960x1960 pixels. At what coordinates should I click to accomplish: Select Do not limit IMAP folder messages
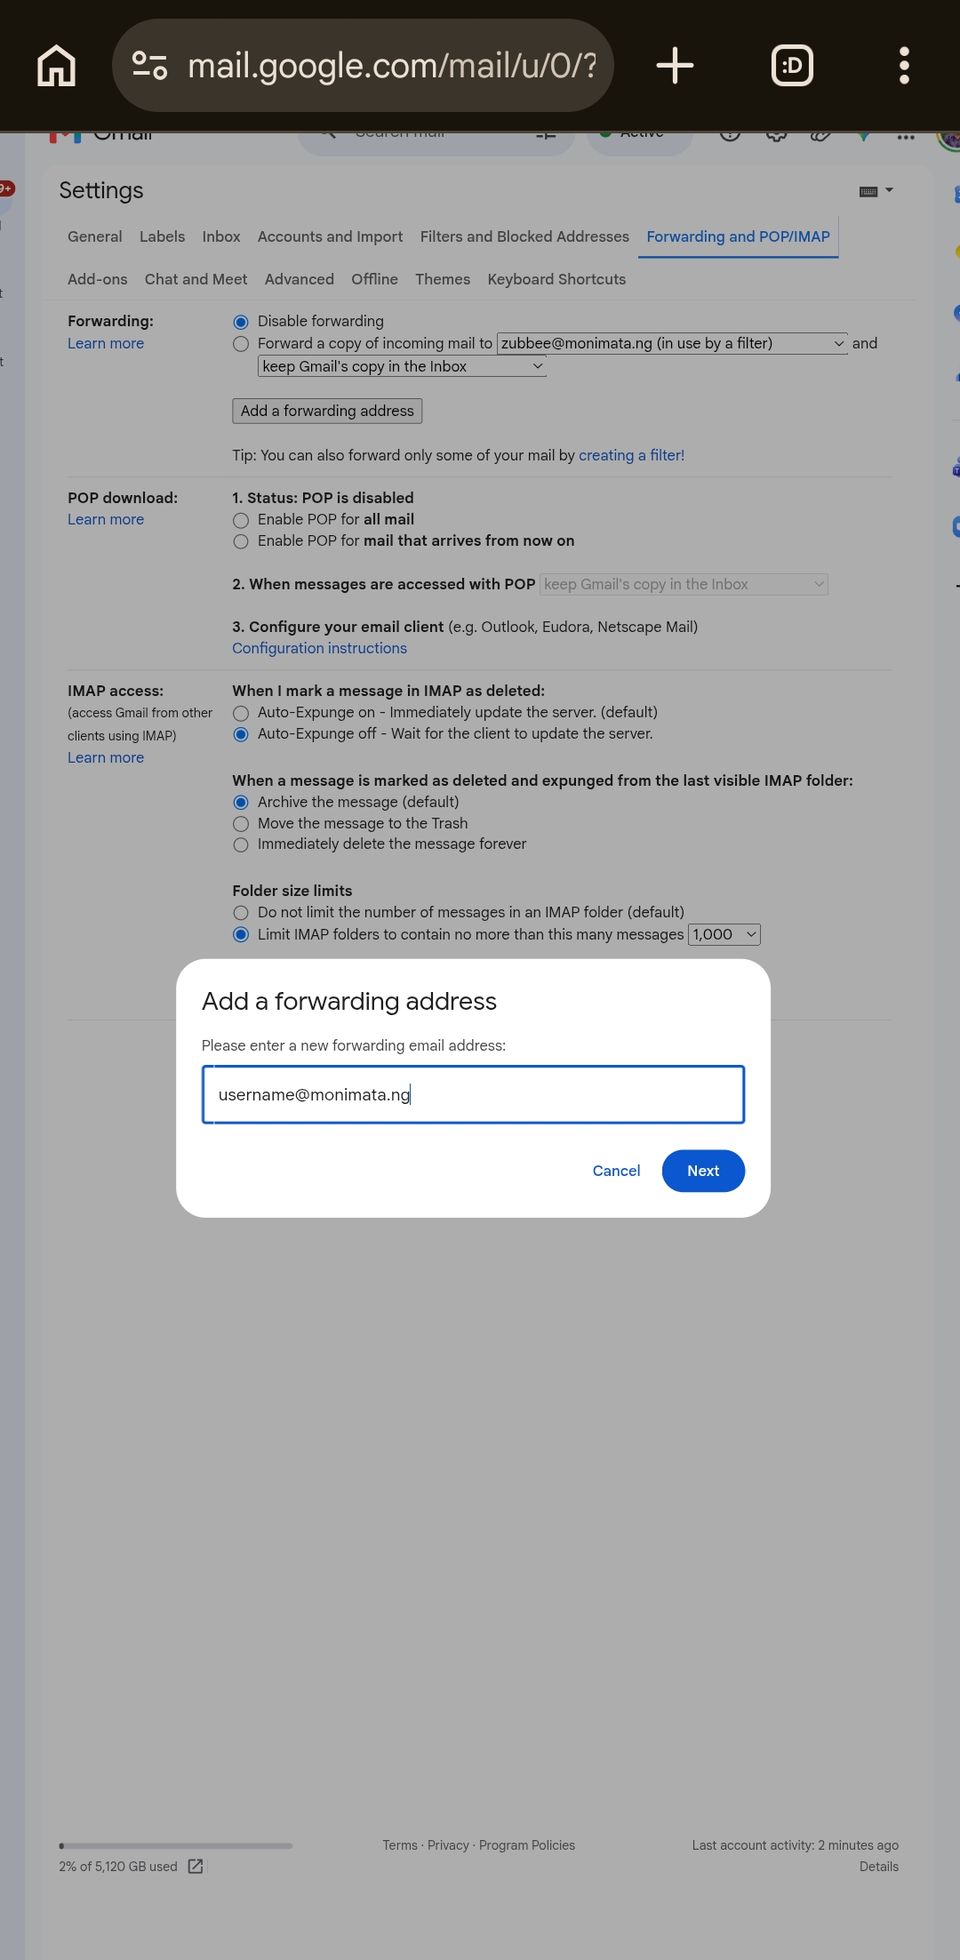point(241,913)
